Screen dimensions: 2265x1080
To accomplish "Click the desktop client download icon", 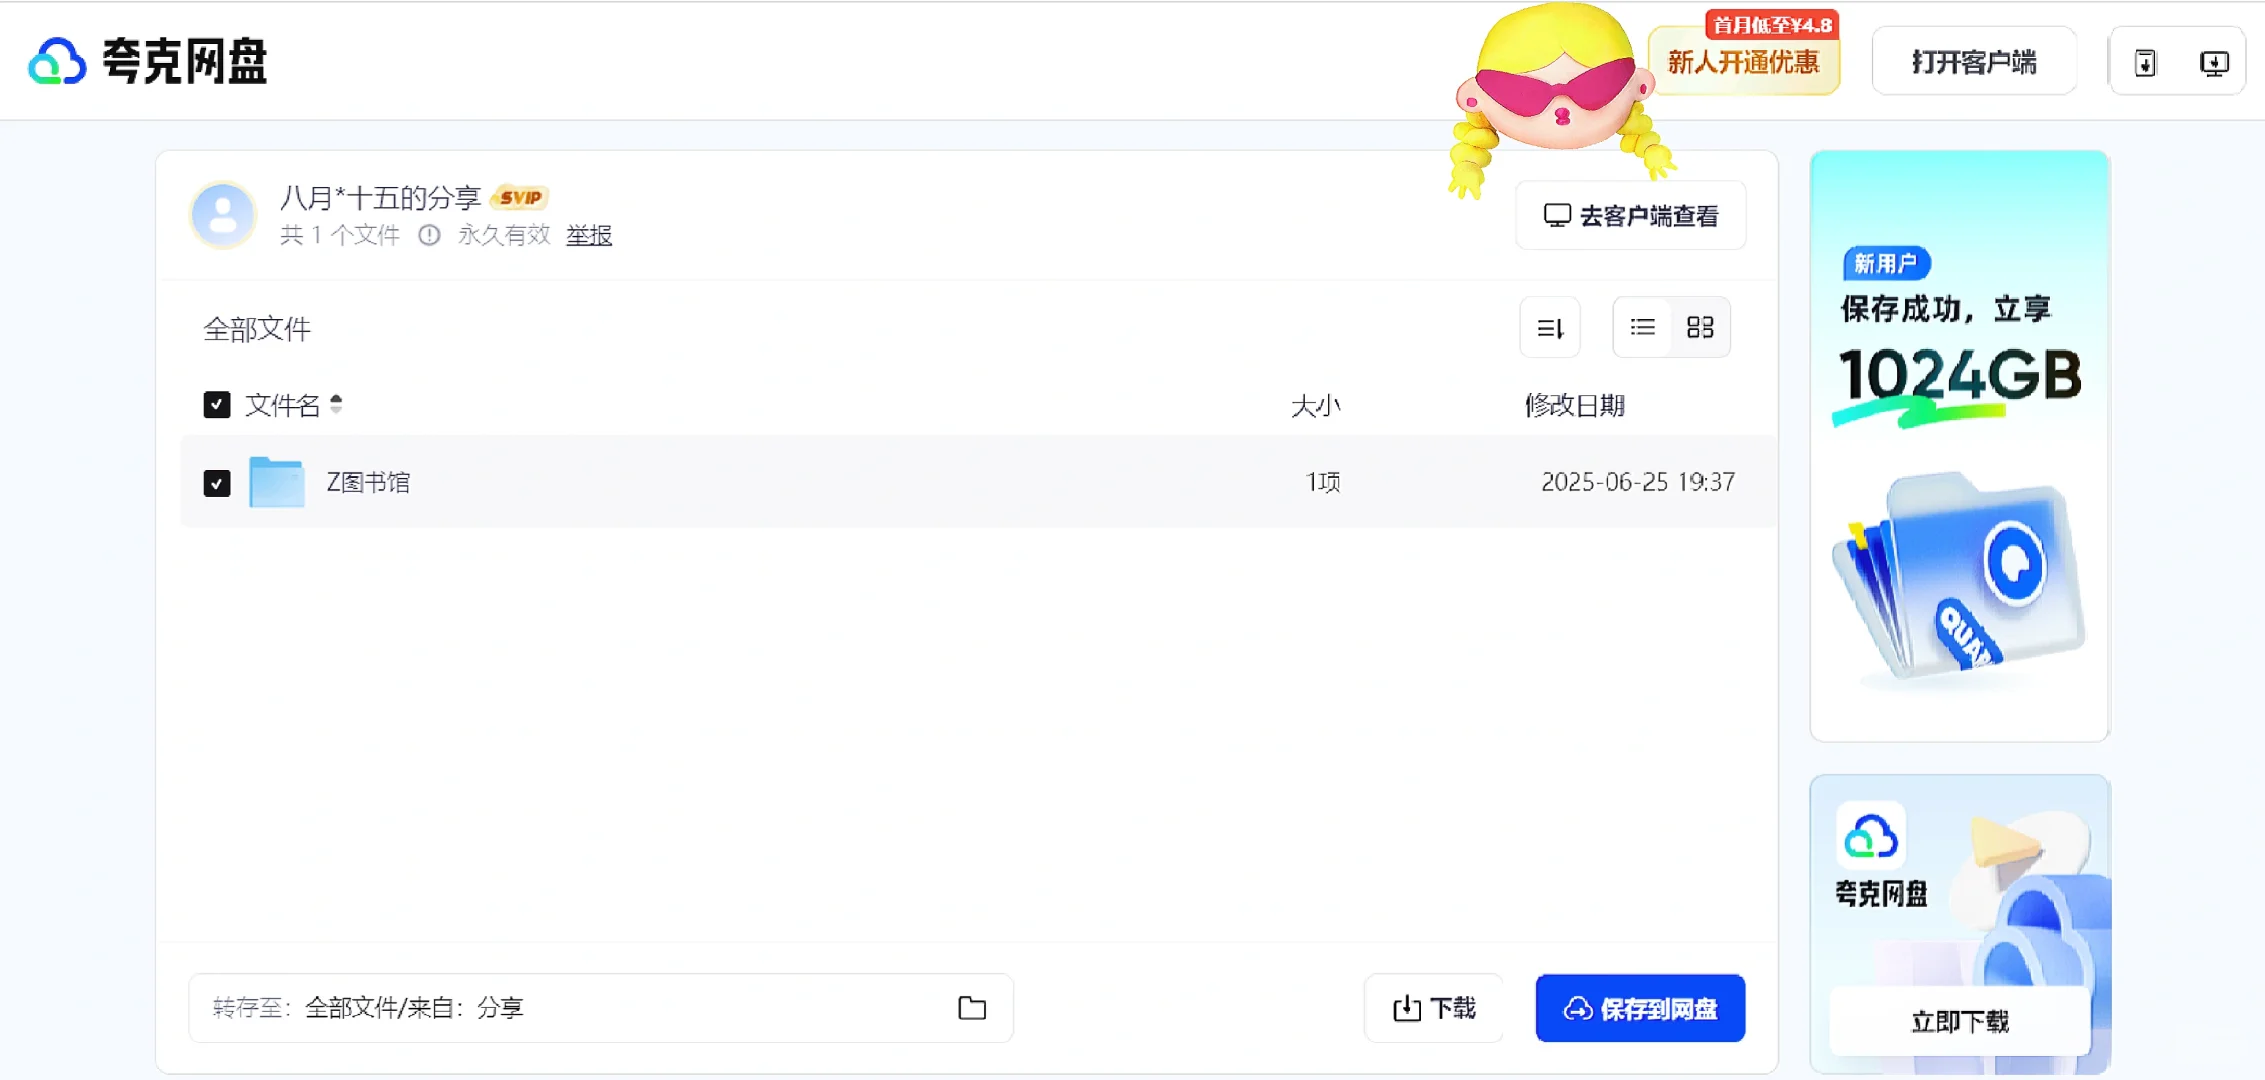I will (x=2214, y=63).
